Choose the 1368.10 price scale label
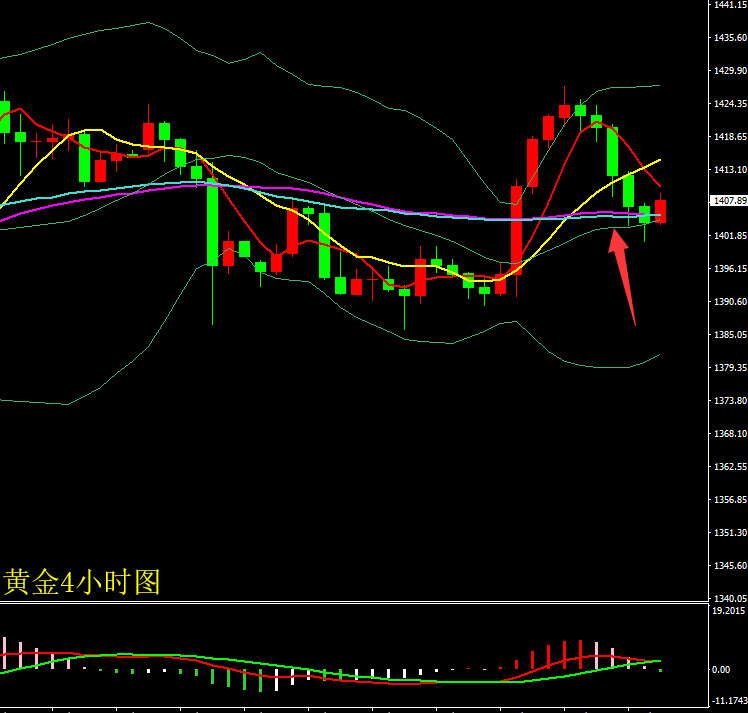Screen dimensions: 748x713 pyautogui.click(x=730, y=434)
